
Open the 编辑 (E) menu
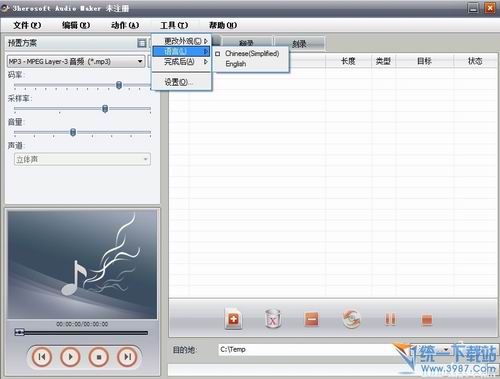[76, 25]
